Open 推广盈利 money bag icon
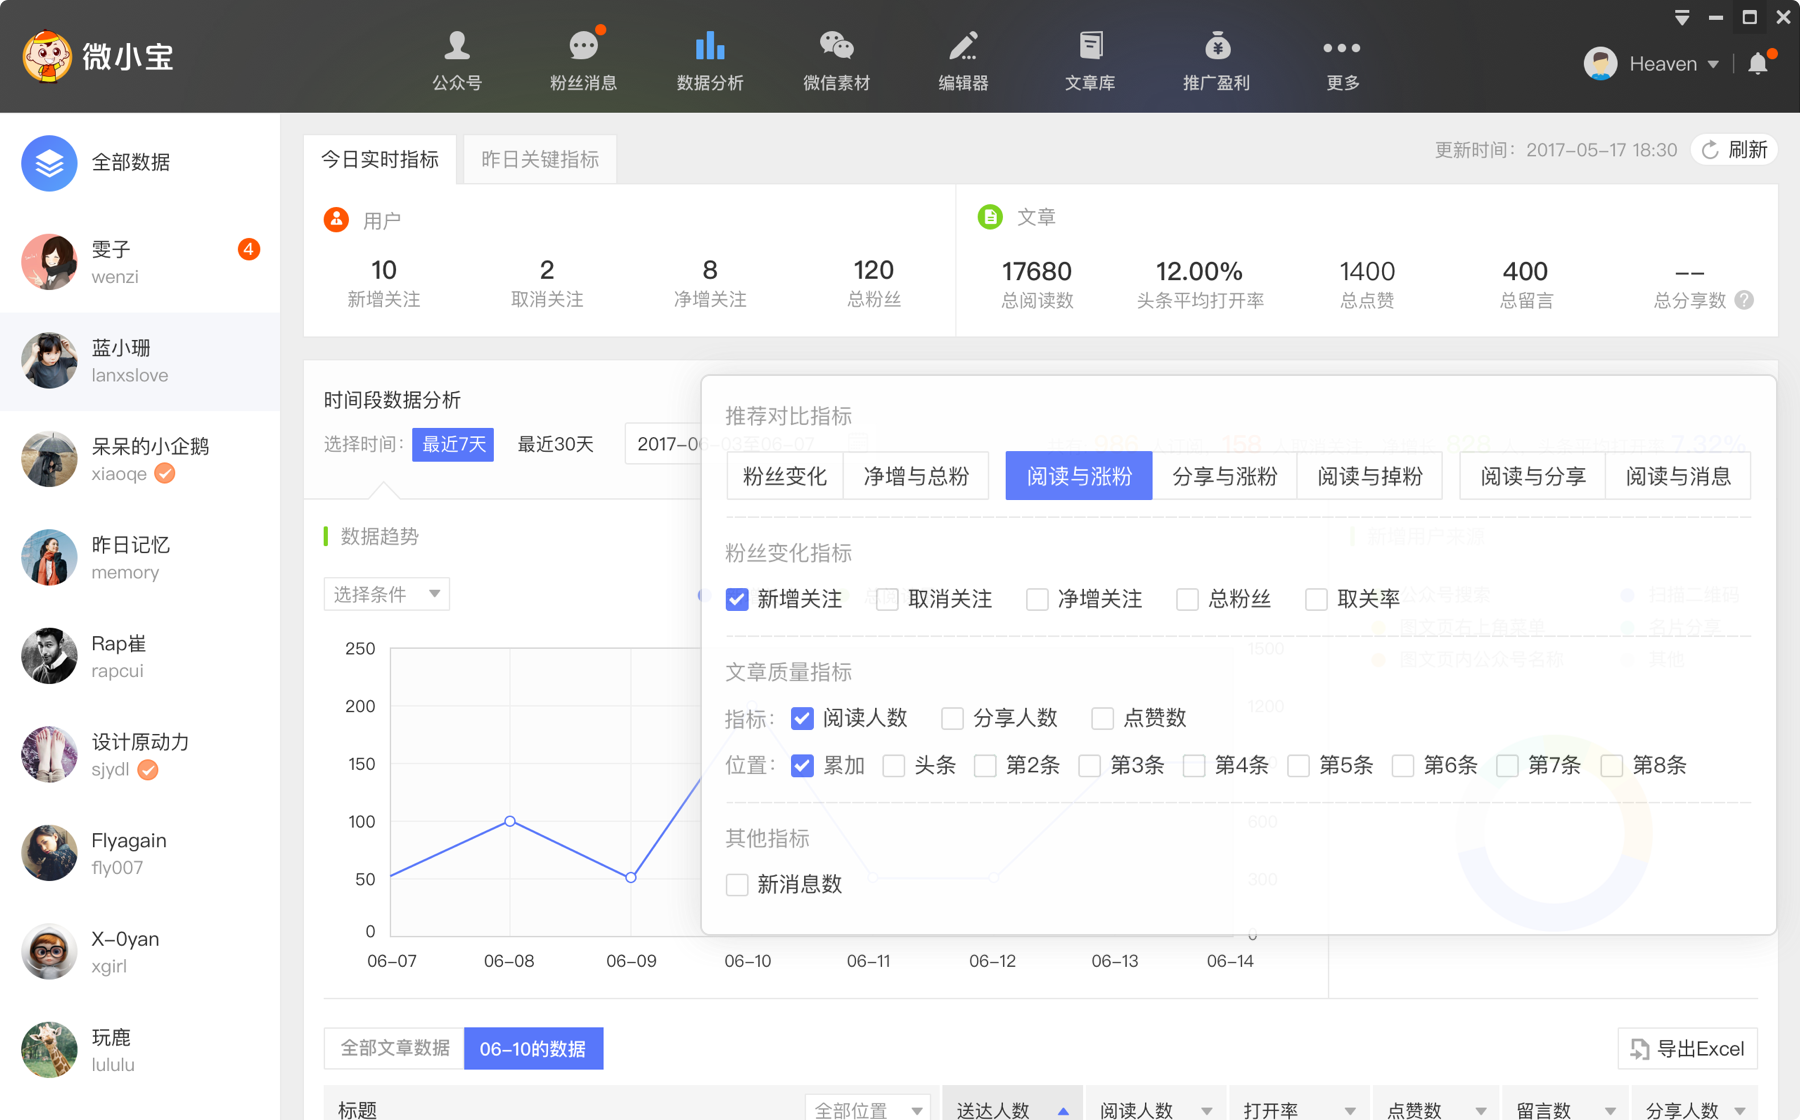Viewport: 1800px width, 1120px height. (x=1217, y=46)
